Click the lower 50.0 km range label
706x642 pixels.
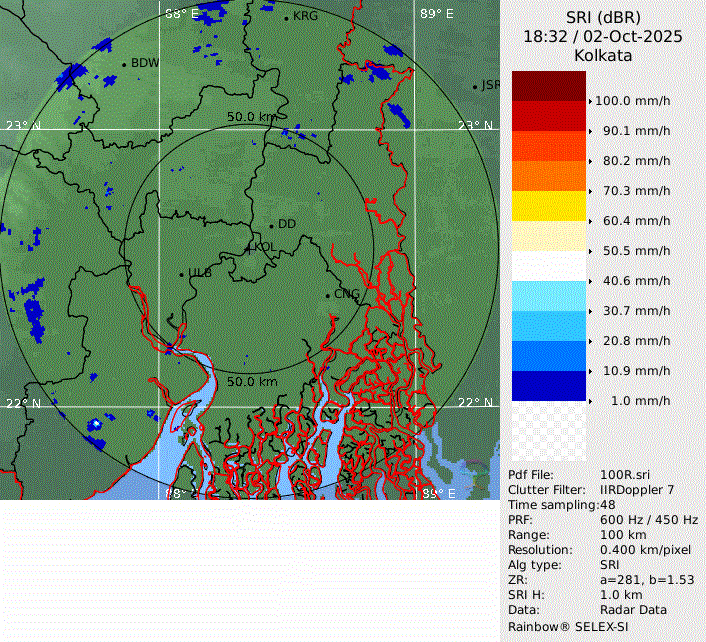[x=252, y=382]
